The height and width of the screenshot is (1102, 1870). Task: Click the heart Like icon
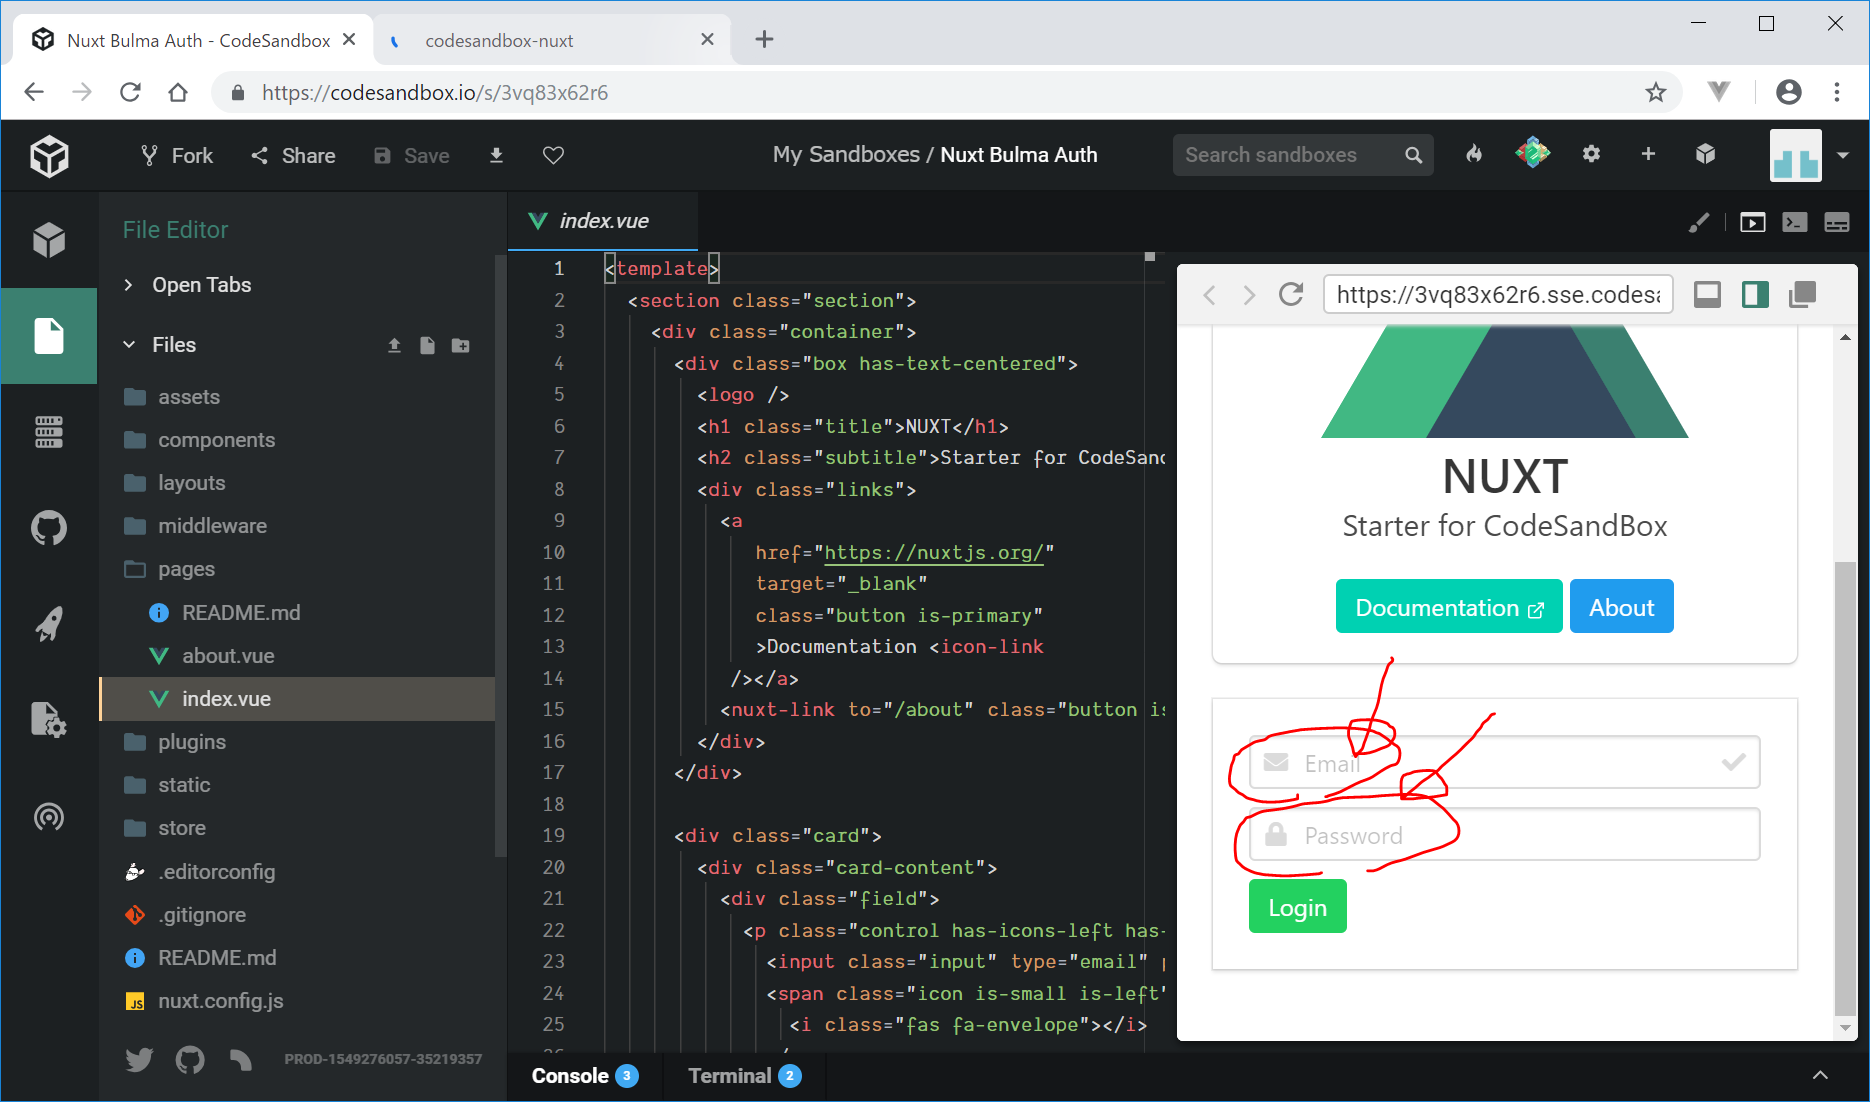click(x=553, y=155)
